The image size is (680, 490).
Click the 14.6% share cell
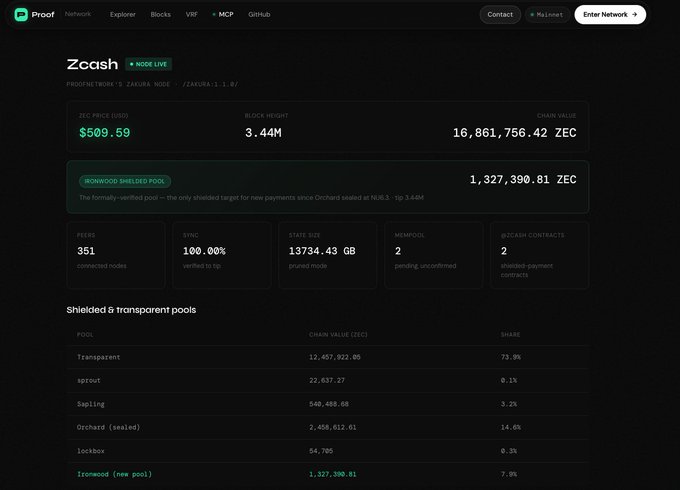[510, 428]
